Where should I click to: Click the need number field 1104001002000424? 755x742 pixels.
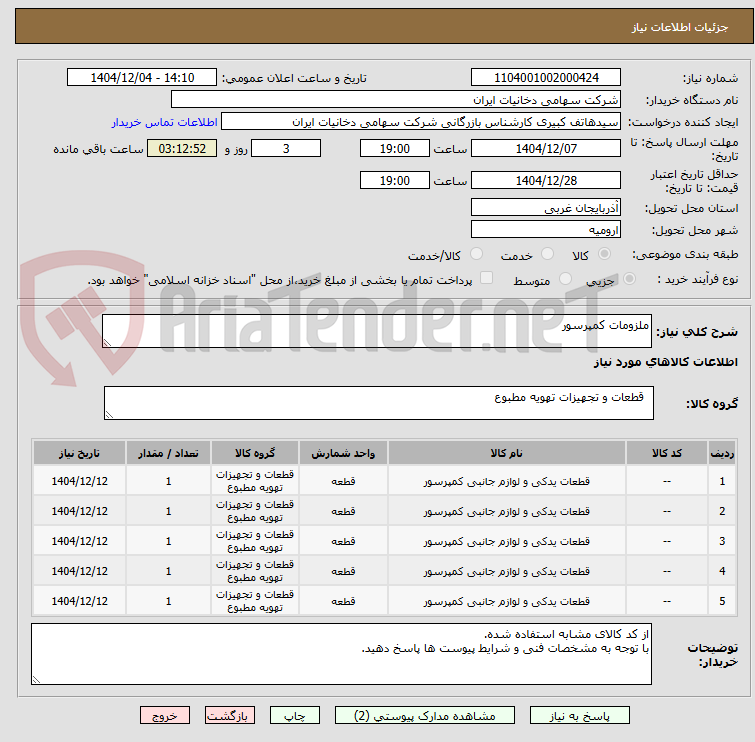coord(546,78)
